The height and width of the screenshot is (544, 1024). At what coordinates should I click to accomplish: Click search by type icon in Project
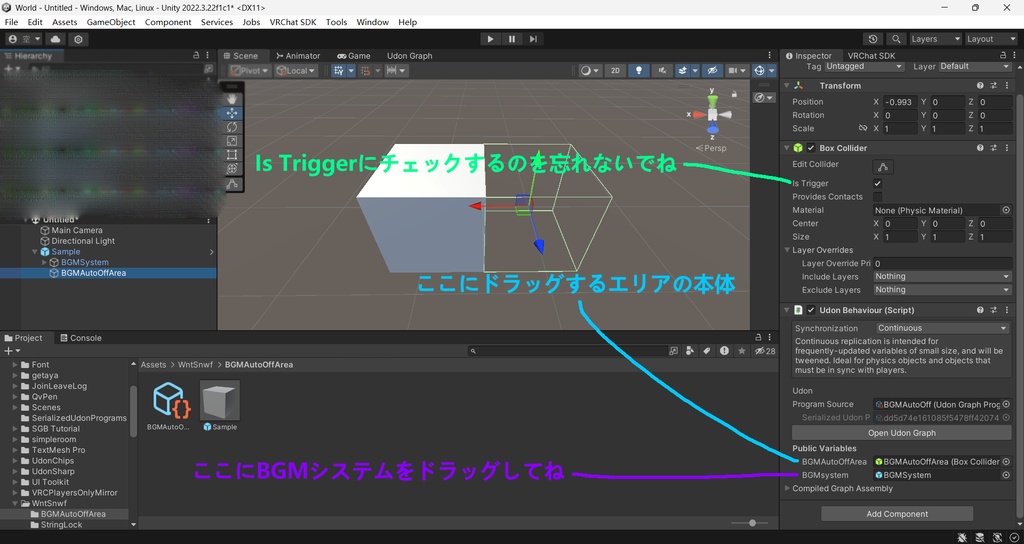(690, 351)
